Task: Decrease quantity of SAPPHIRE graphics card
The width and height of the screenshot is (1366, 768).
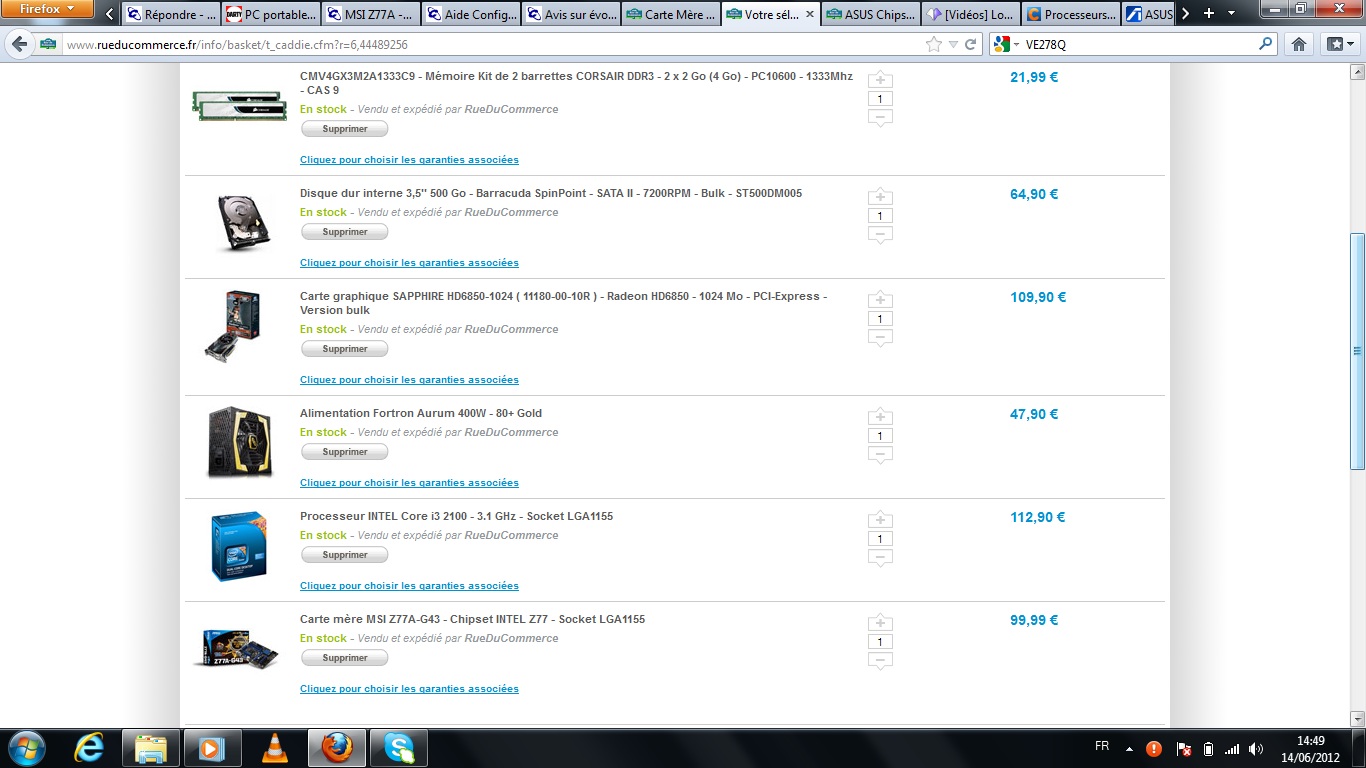Action: pos(880,338)
